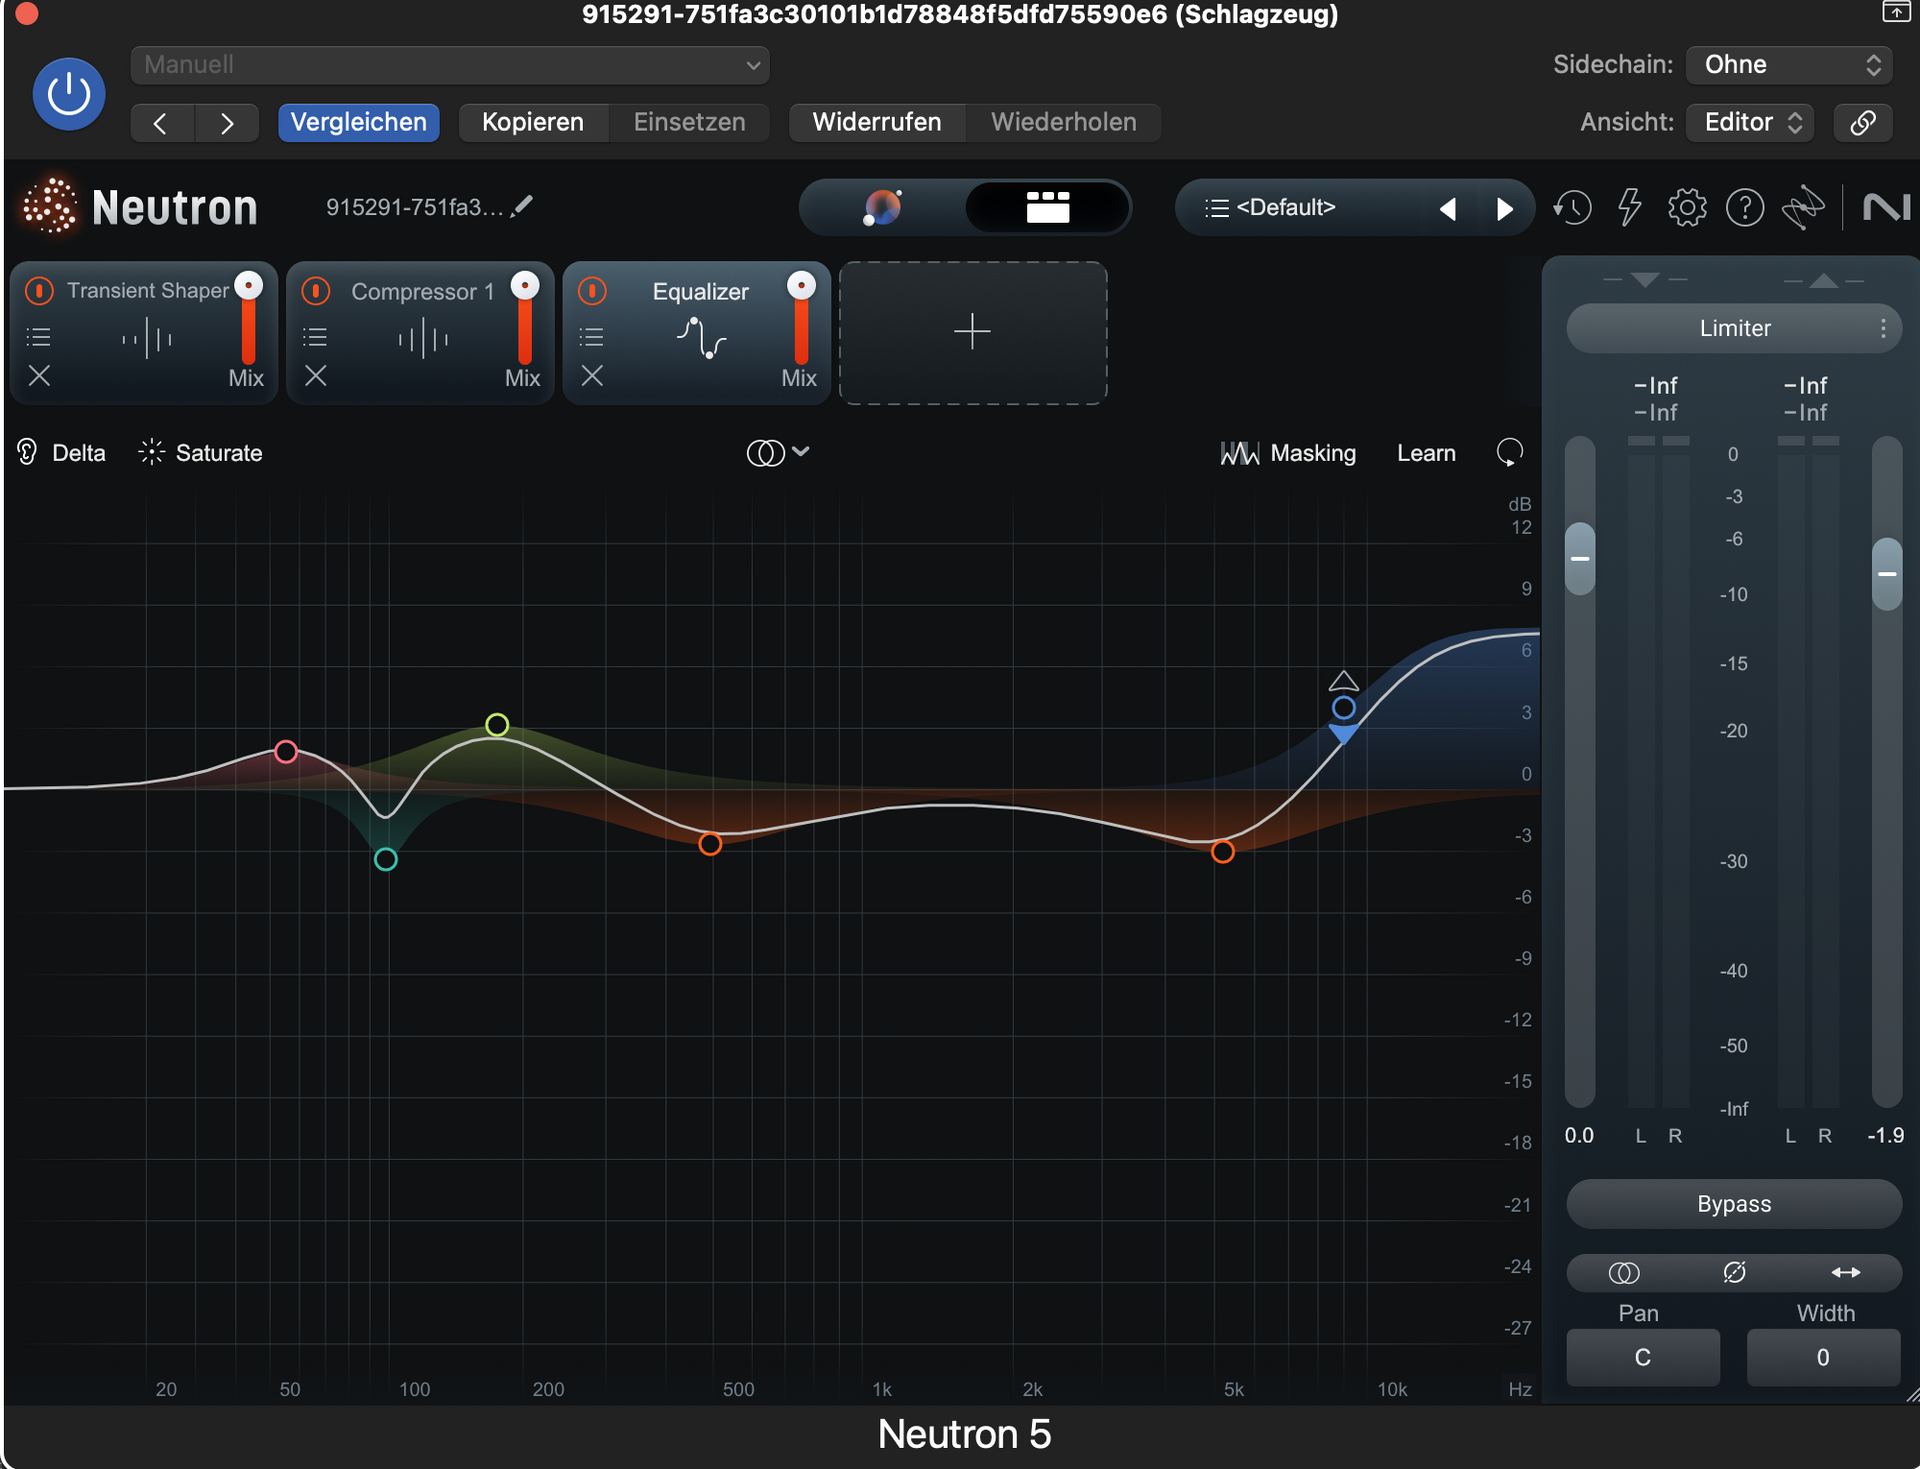This screenshot has height=1469, width=1920.
Task: Toggle the Transient Shaper power button
Action: (39, 291)
